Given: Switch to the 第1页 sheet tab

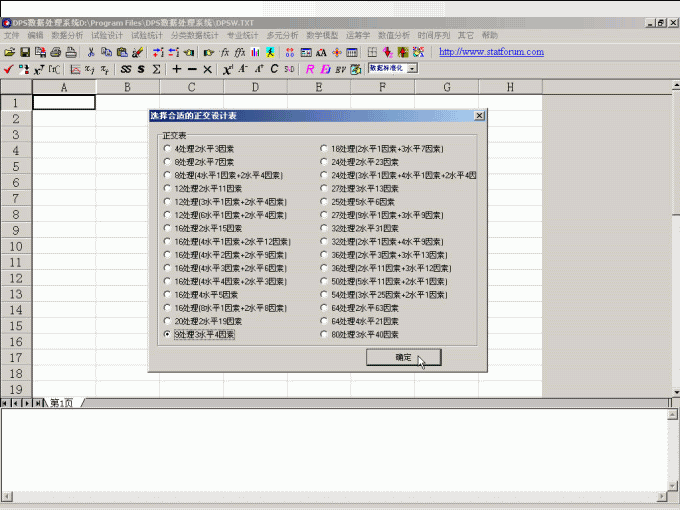Looking at the screenshot, I should [60, 403].
